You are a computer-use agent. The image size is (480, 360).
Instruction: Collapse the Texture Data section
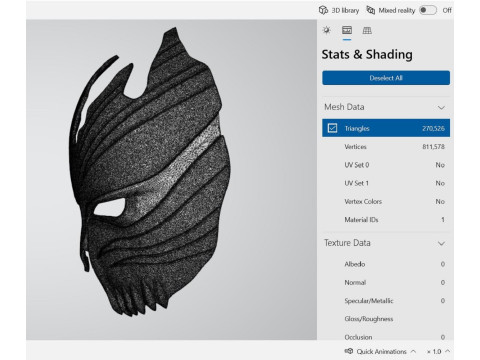pos(441,243)
